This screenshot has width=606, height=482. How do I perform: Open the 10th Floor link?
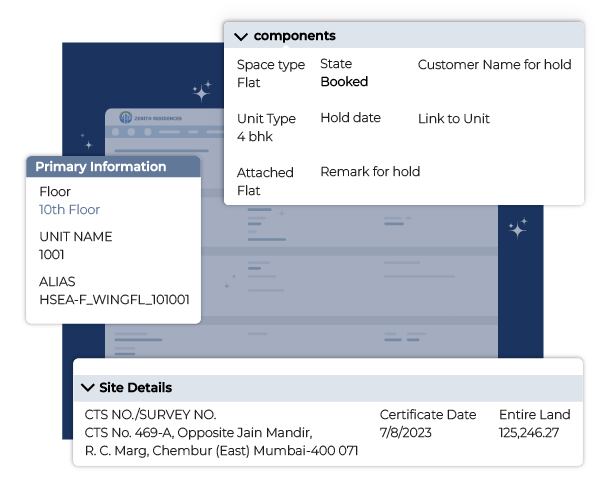pos(69,210)
